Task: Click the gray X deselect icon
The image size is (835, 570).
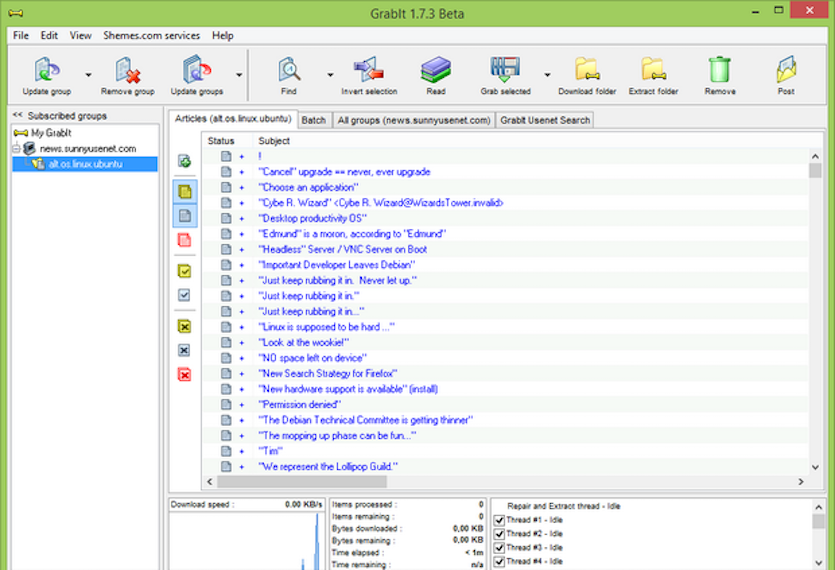Action: 184,350
